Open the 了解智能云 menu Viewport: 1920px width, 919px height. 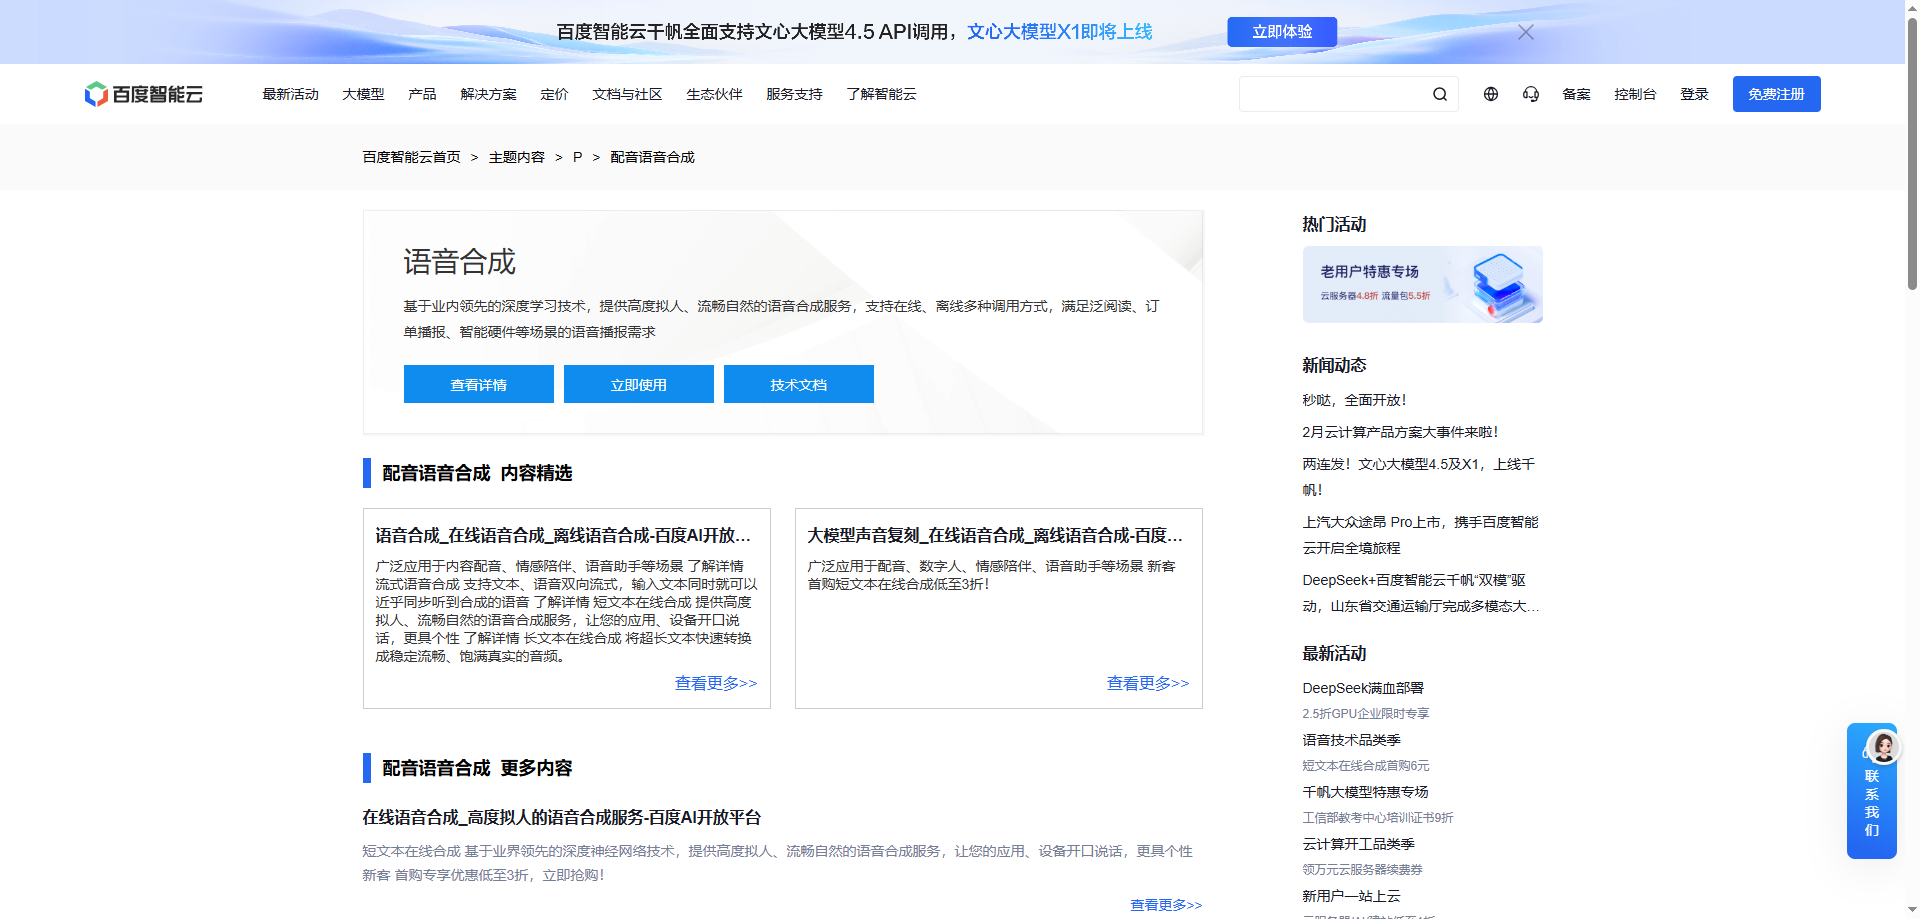pyautogui.click(x=881, y=94)
